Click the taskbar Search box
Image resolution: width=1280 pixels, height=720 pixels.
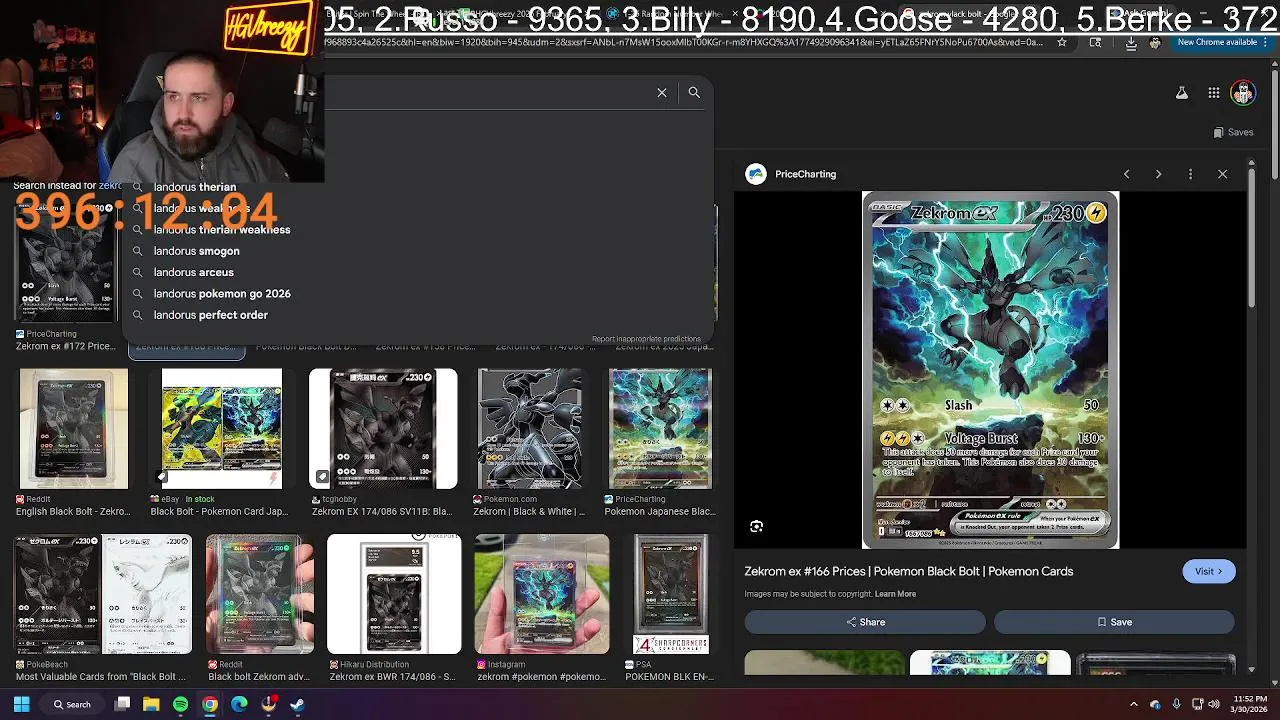point(71,704)
